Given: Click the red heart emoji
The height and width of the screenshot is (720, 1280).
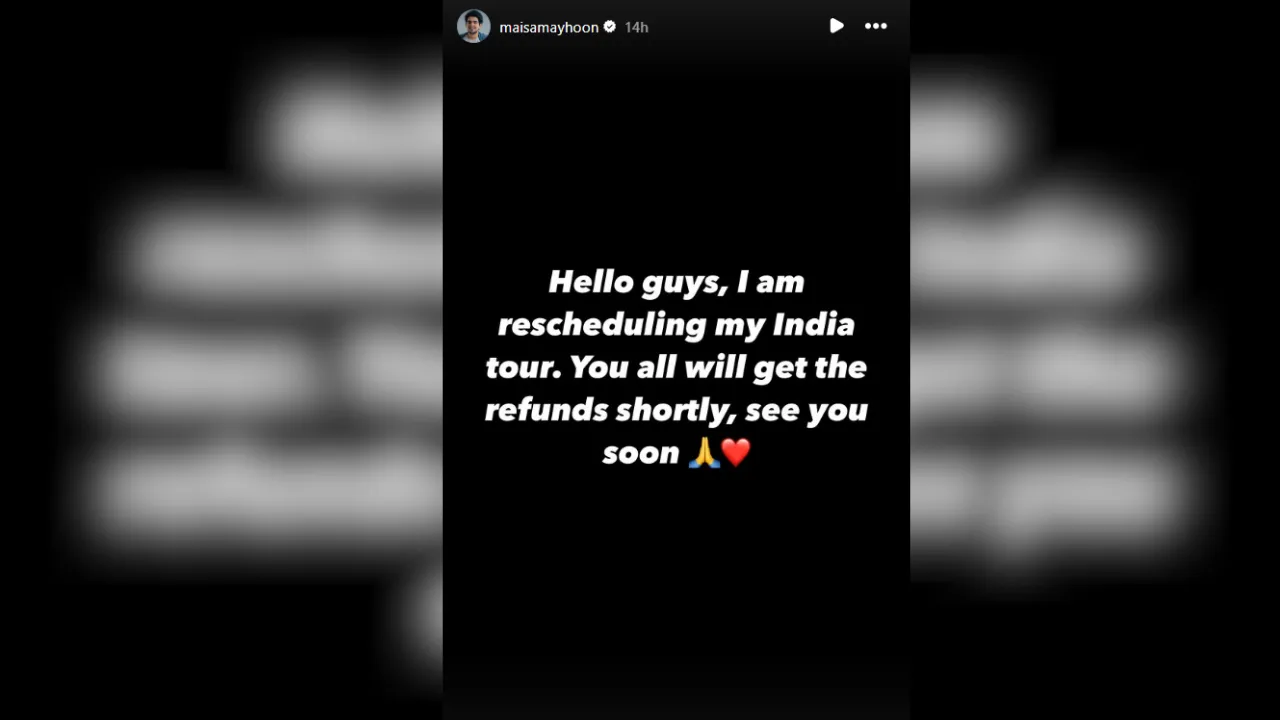Looking at the screenshot, I should (x=735, y=453).
